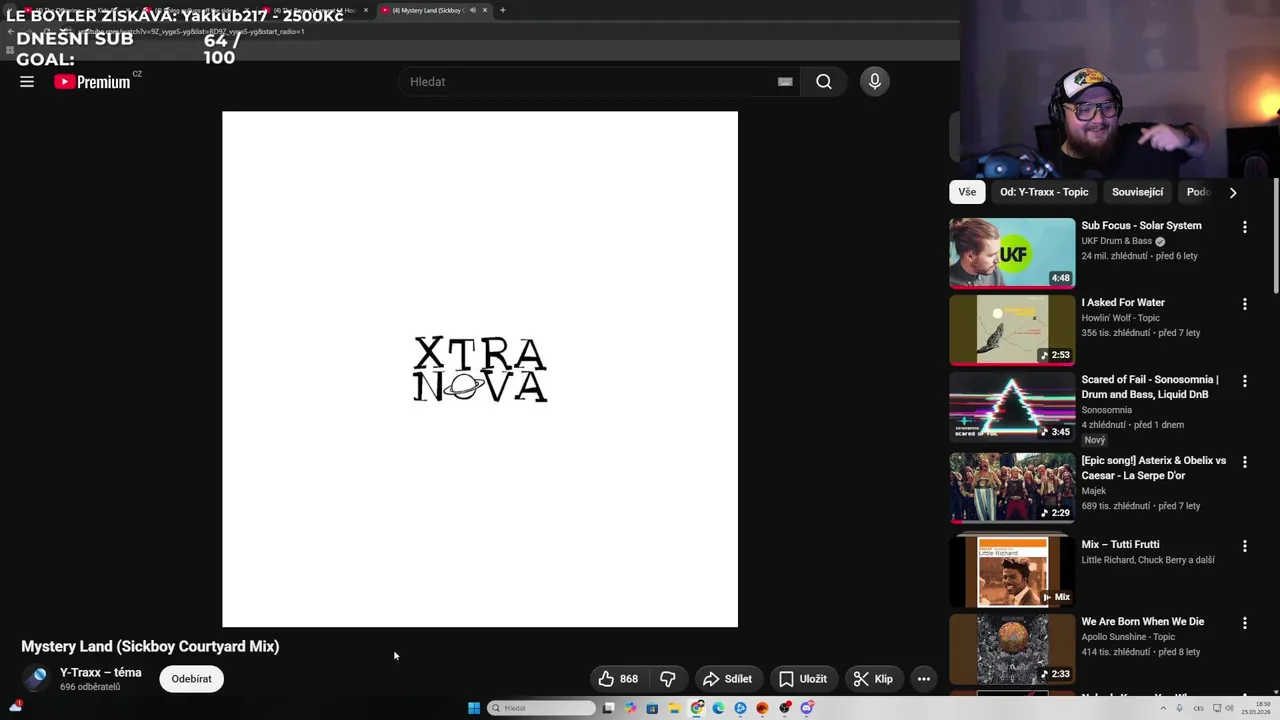Open options menu for Mix – Tutti Frutti

pyautogui.click(x=1245, y=546)
